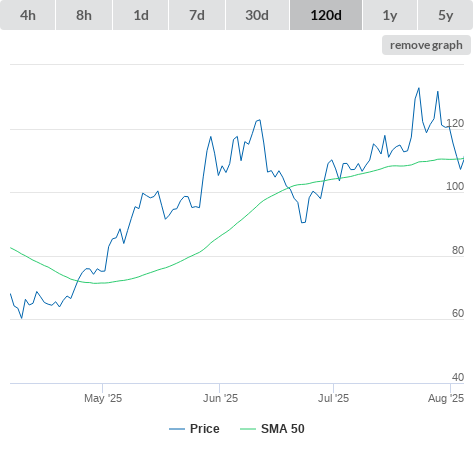Screen dimensions: 474x455
Task: Click the active 120d tab
Action: click(x=326, y=15)
